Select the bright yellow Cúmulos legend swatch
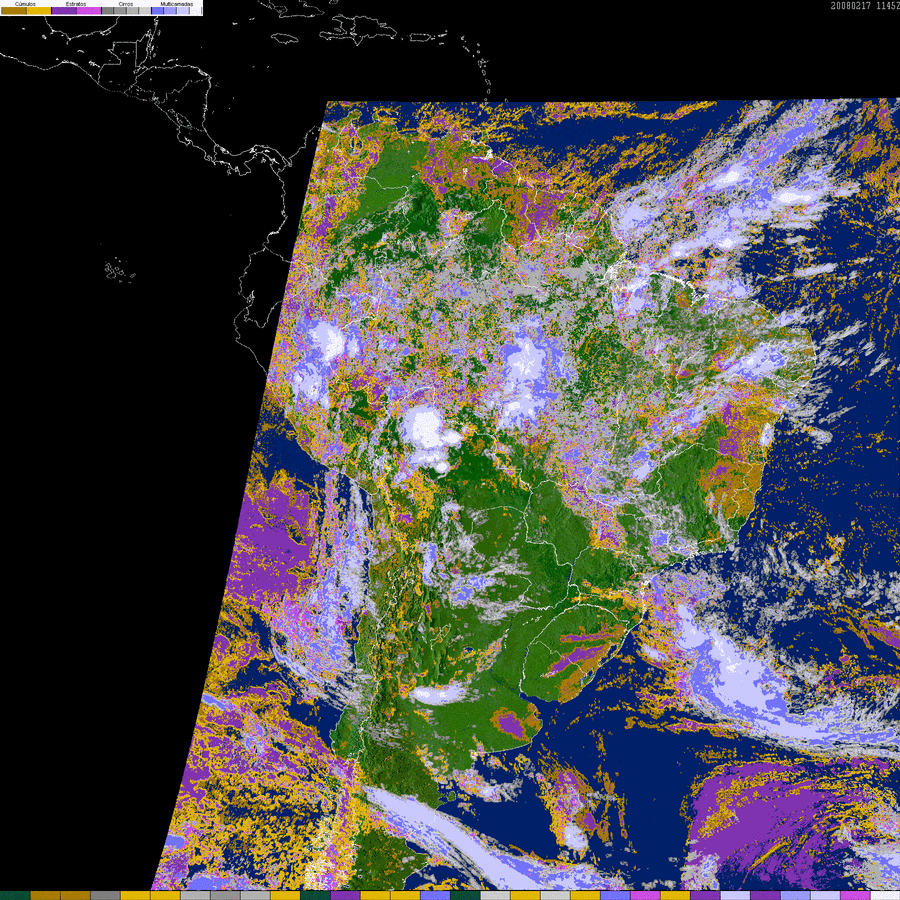The height and width of the screenshot is (900, 900). 39,10
